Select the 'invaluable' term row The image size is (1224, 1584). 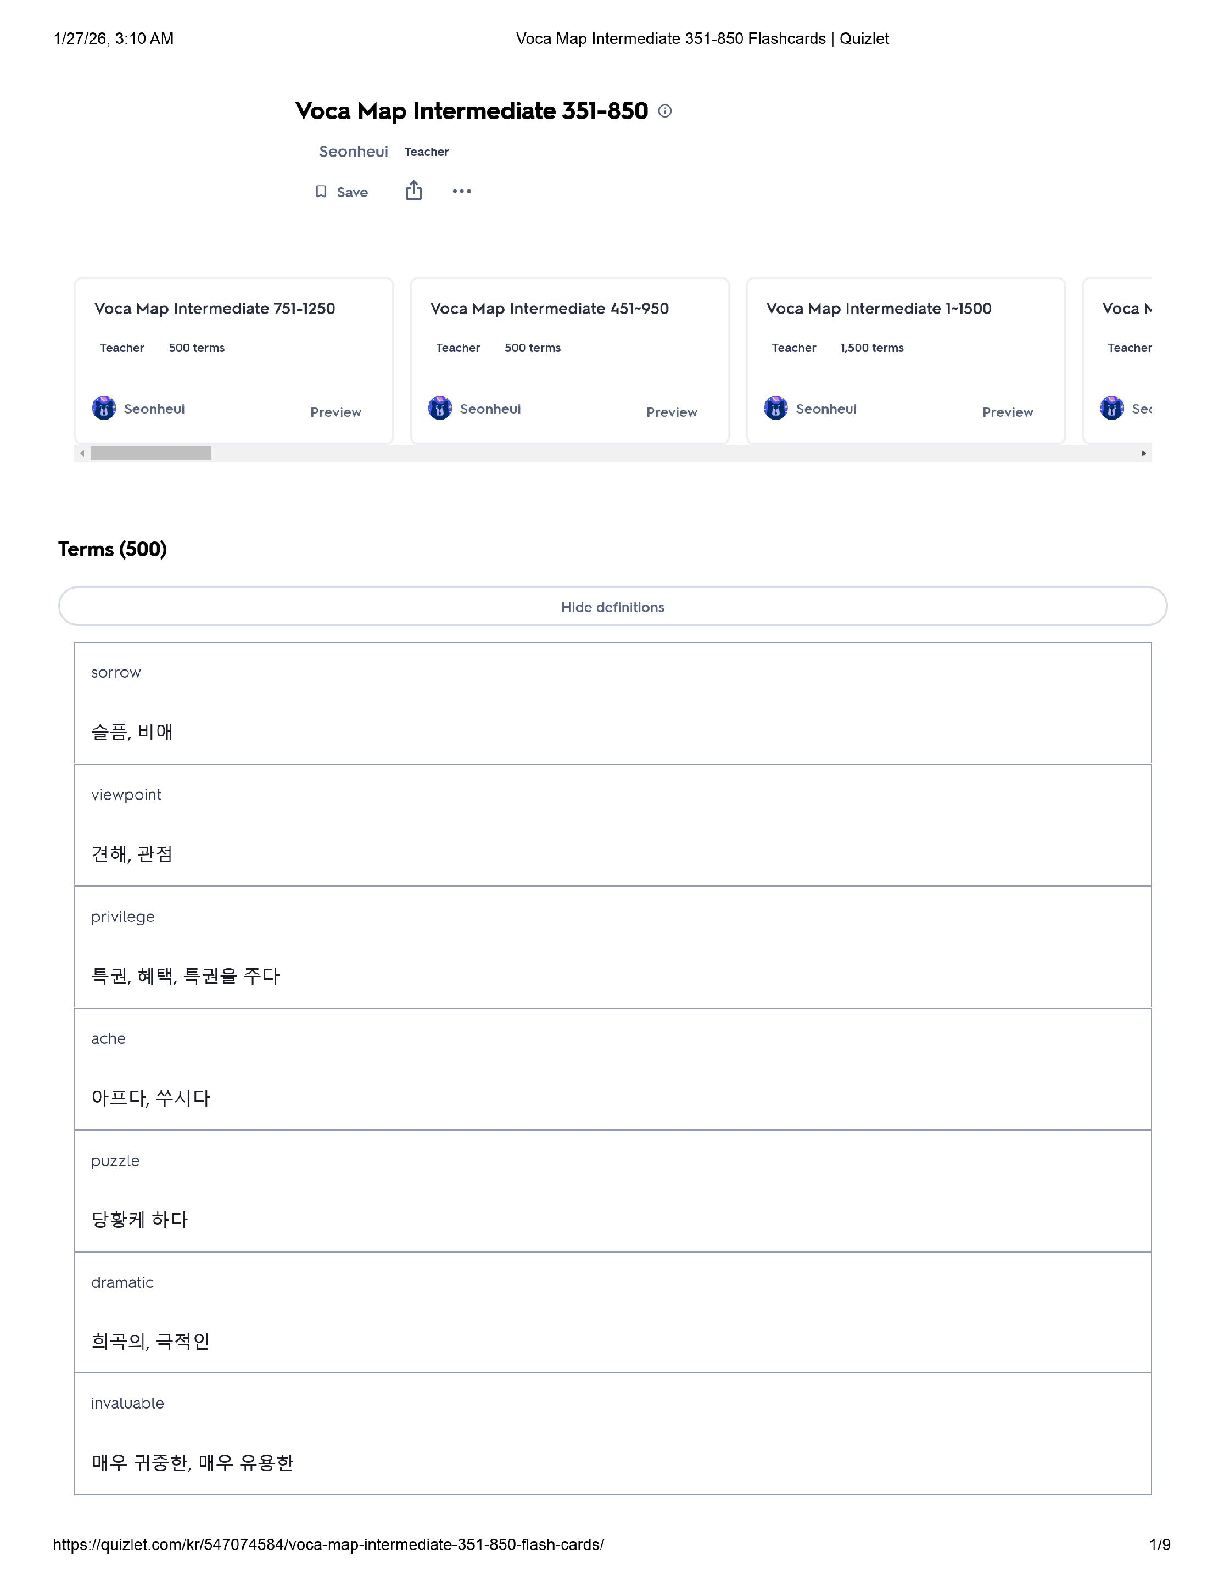point(612,1433)
